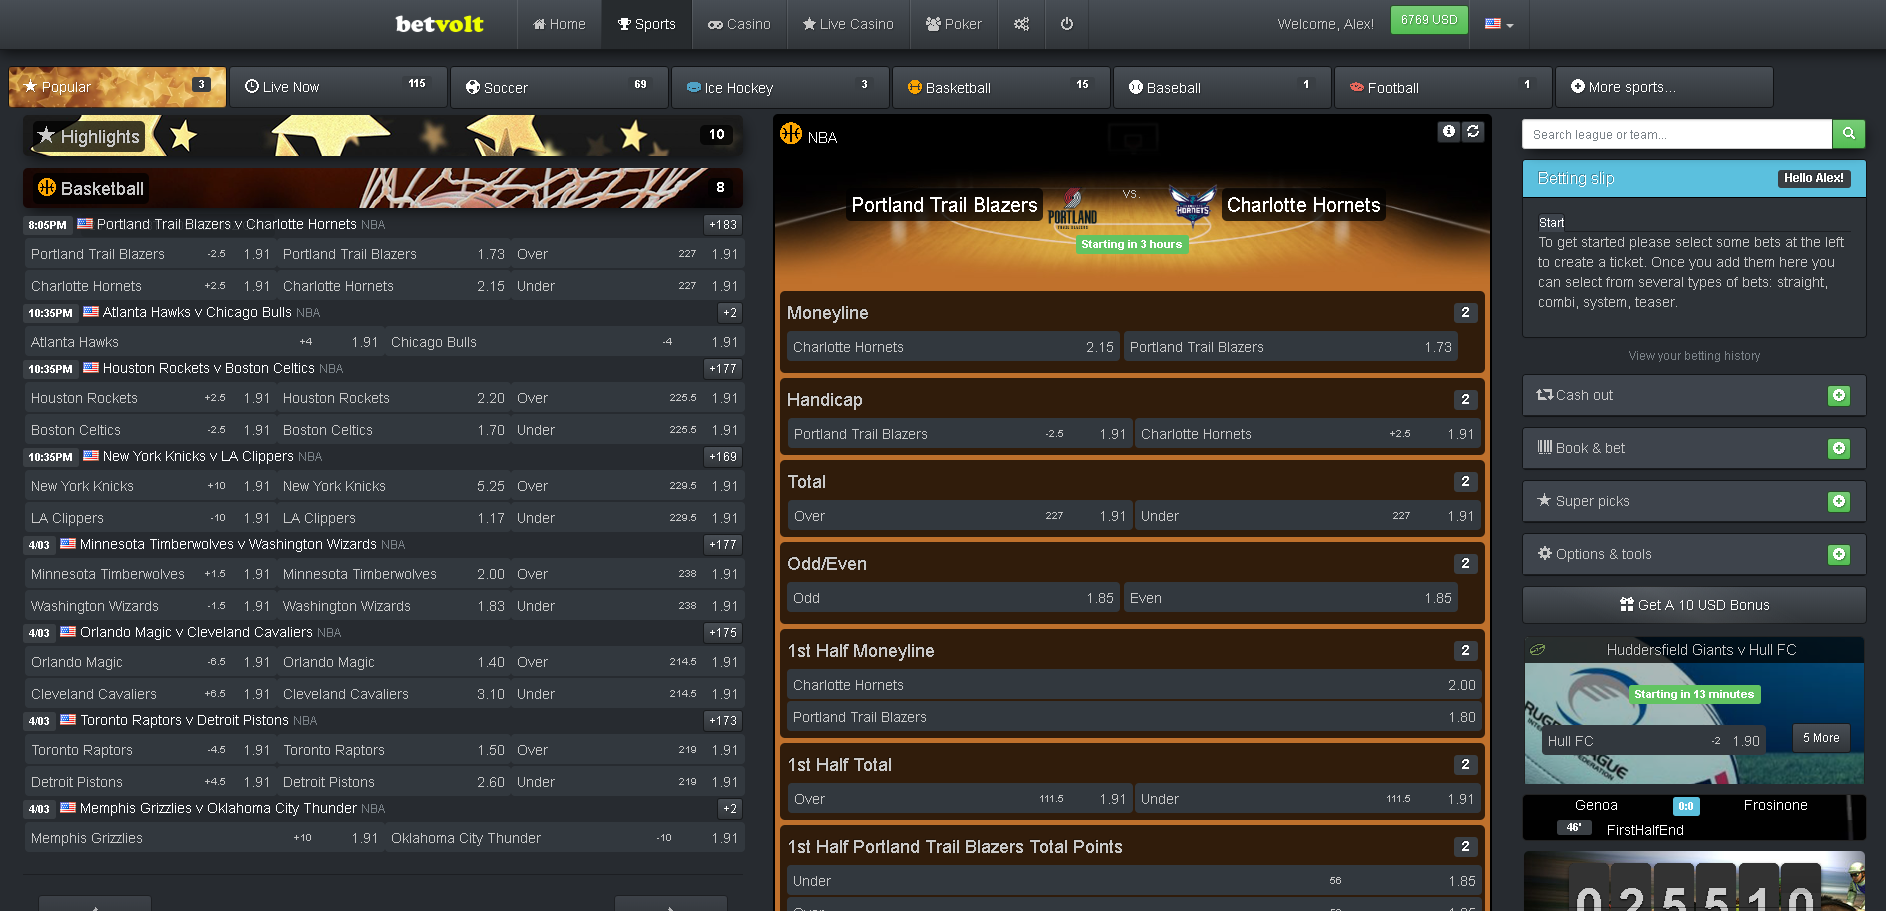Image resolution: width=1886 pixels, height=911 pixels.
Task: Open the settings gears icon in top navigation
Action: tap(1021, 24)
